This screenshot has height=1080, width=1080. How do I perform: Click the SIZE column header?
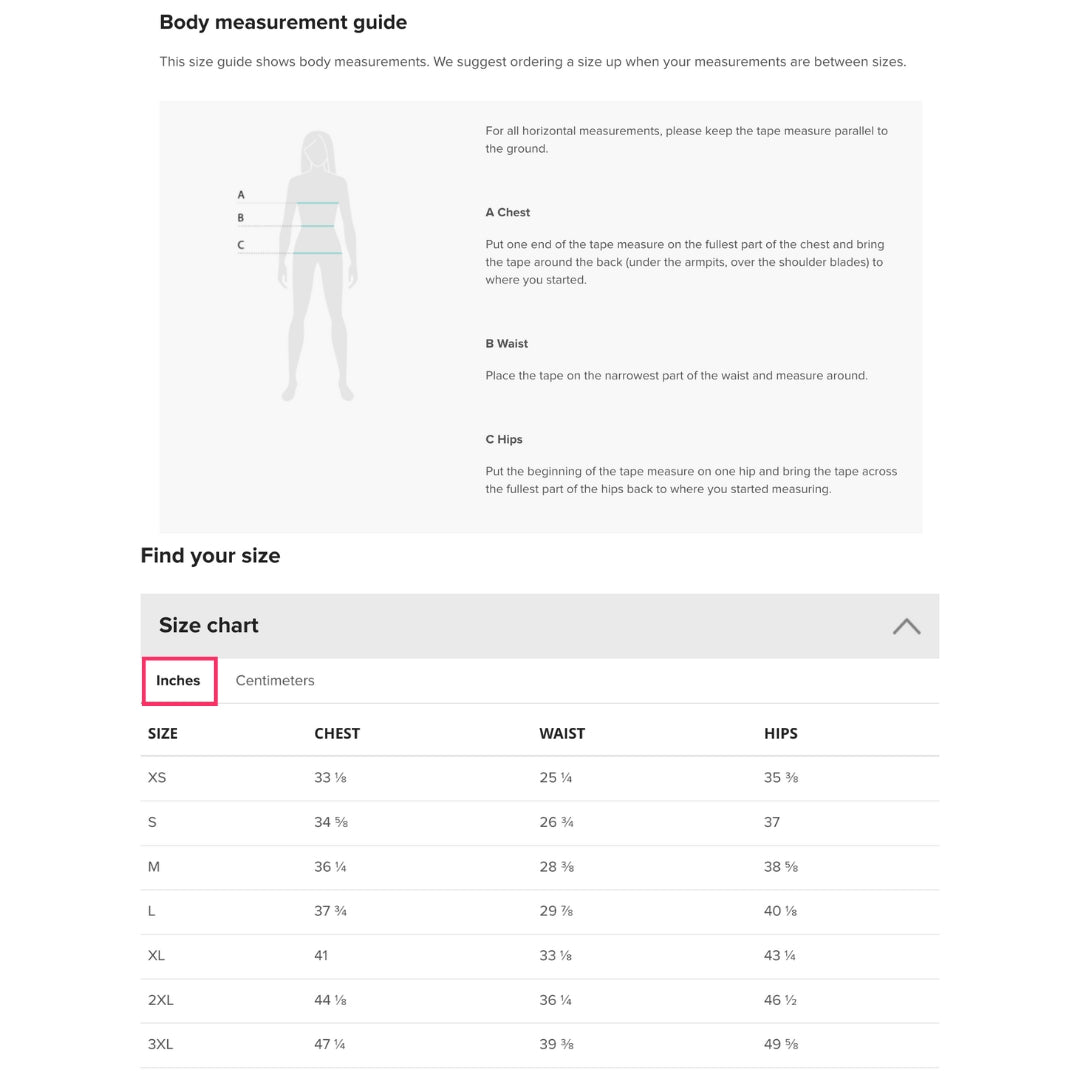pyautogui.click(x=163, y=734)
